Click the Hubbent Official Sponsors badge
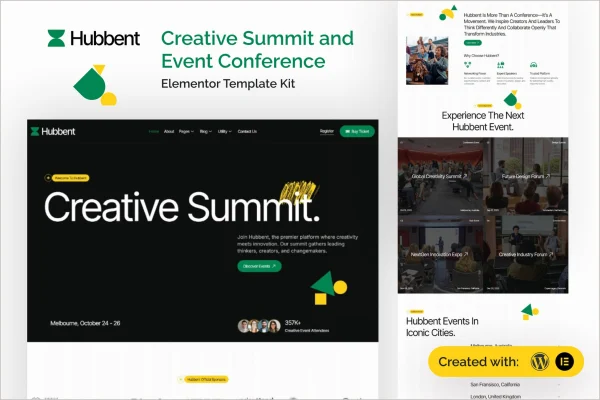The image size is (600, 400). (x=206, y=379)
